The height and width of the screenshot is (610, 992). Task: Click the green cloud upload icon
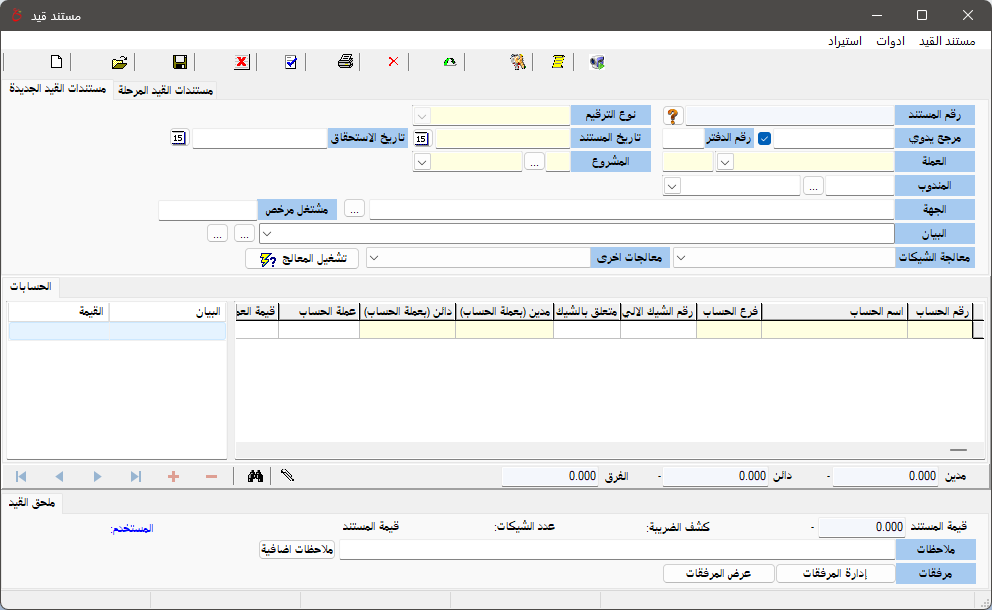pos(450,62)
